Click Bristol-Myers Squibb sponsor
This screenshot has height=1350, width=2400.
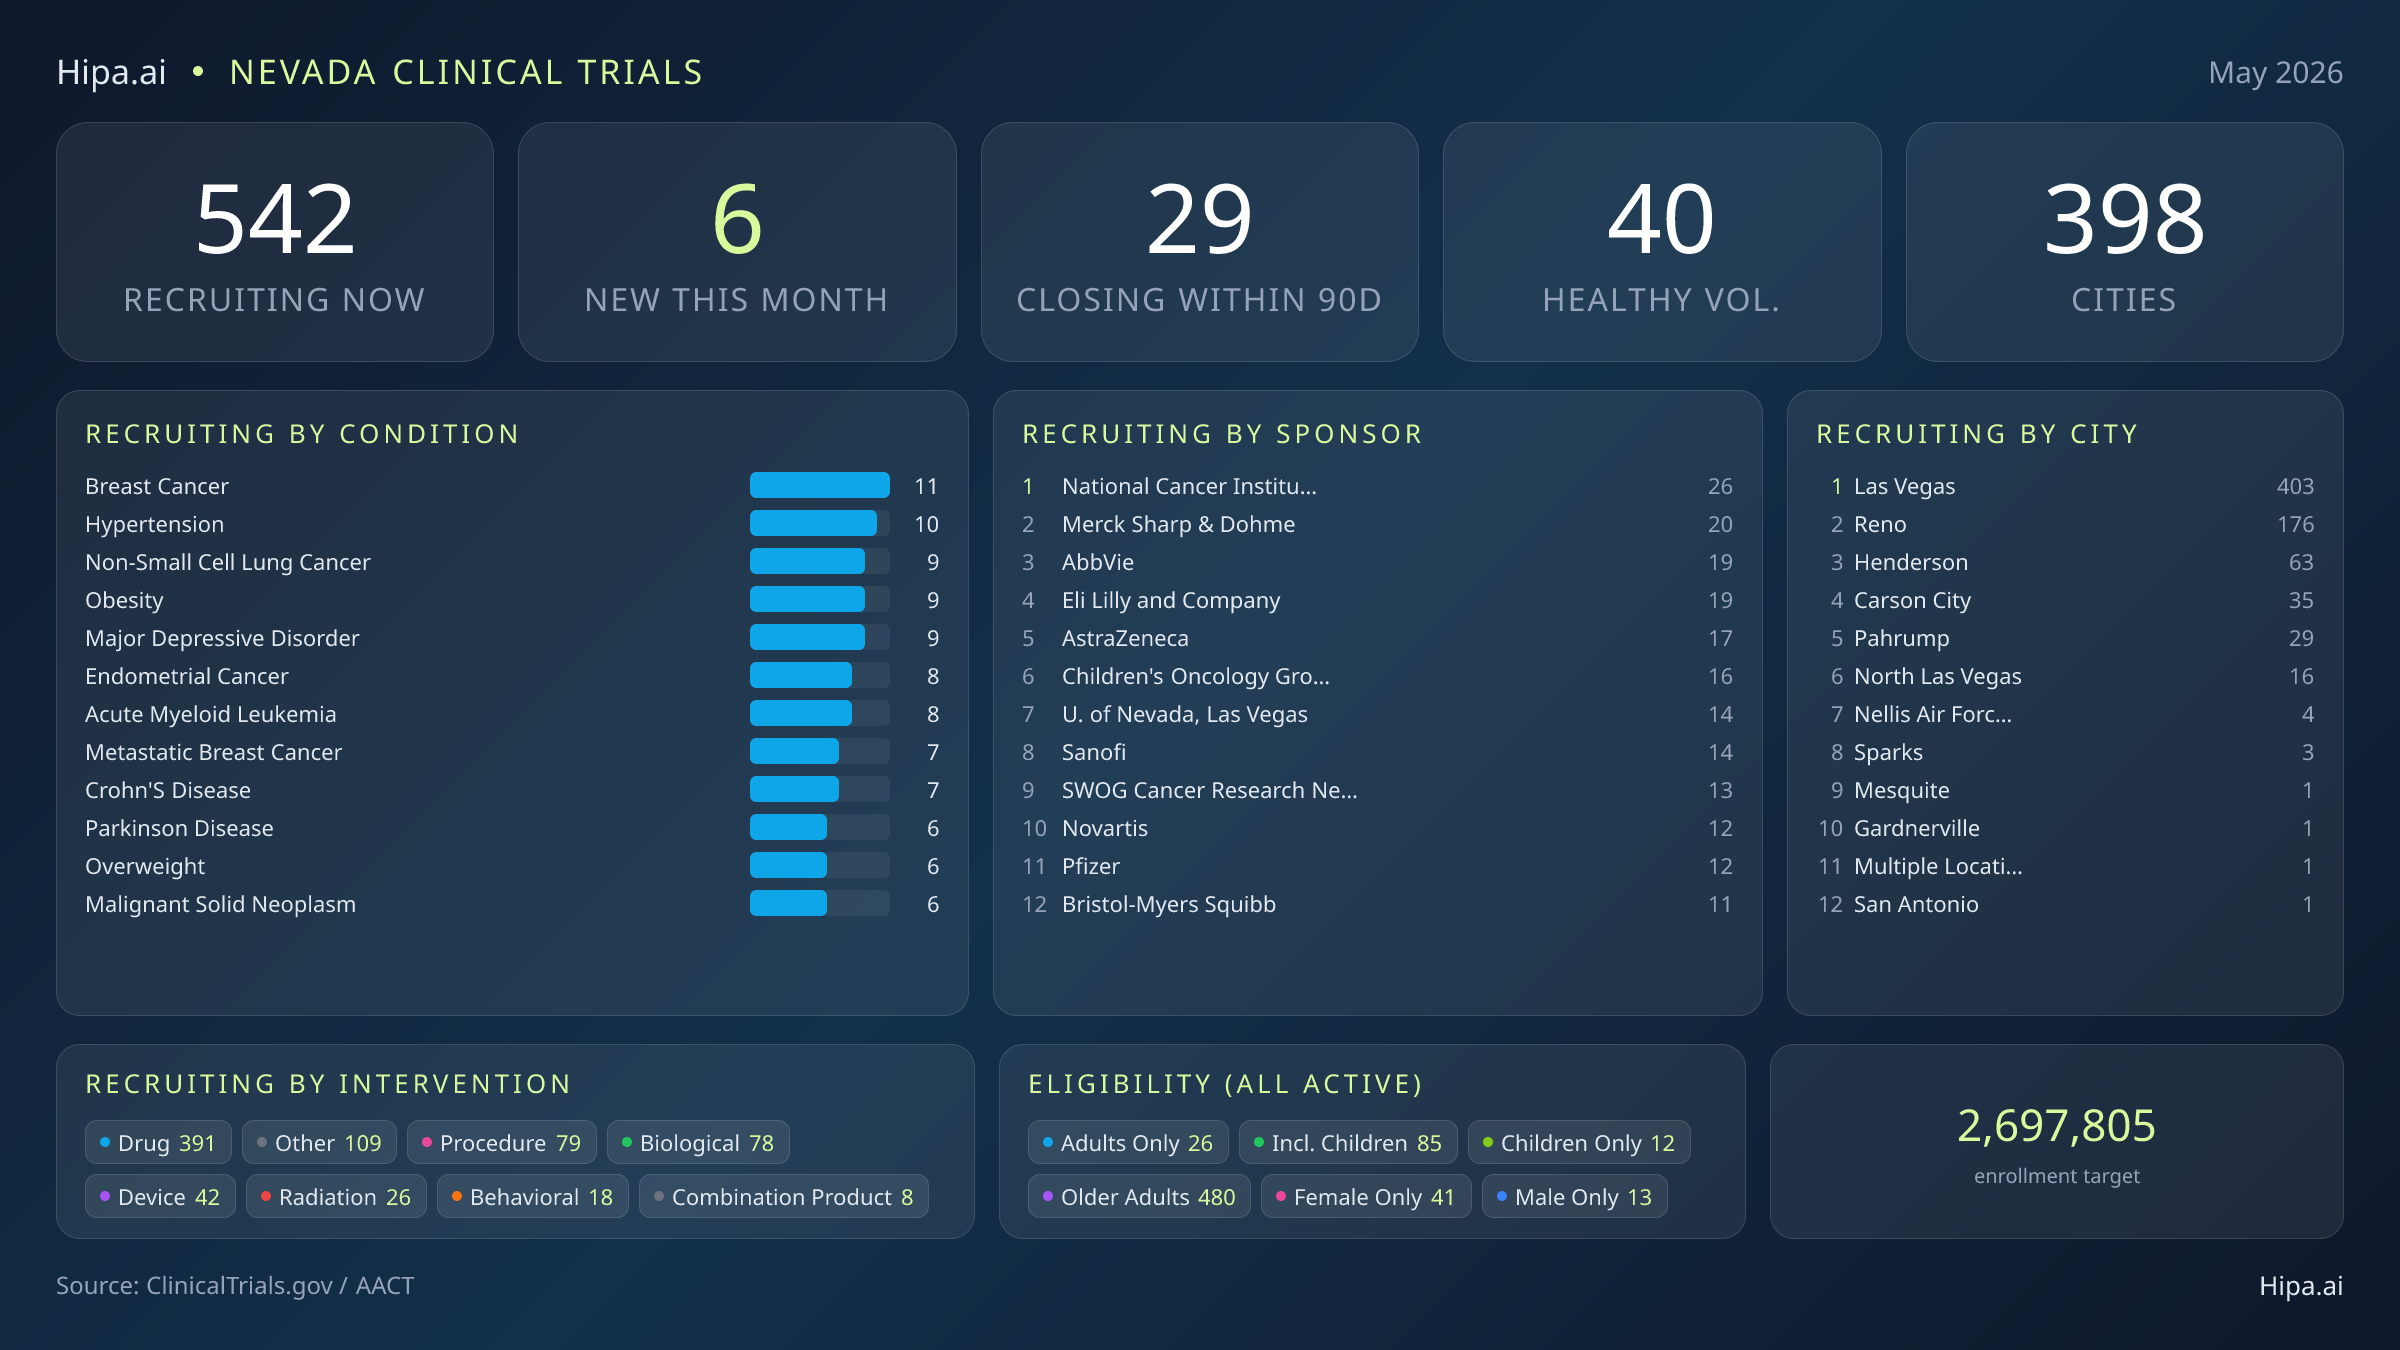1377,904
